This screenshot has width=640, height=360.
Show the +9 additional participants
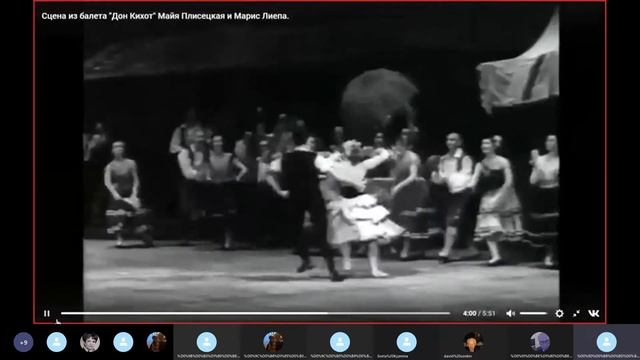coord(23,342)
